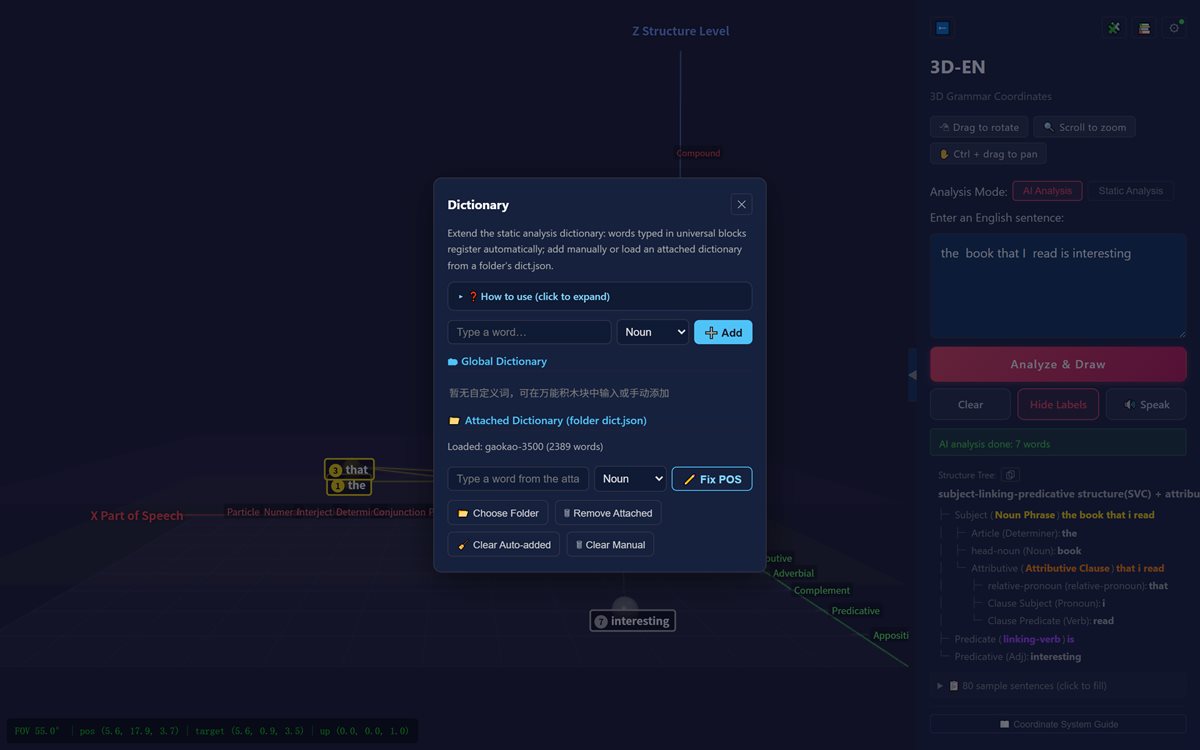Select the Article (Determiner): the row
This screenshot has width=1200, height=750.
pos(1024,533)
